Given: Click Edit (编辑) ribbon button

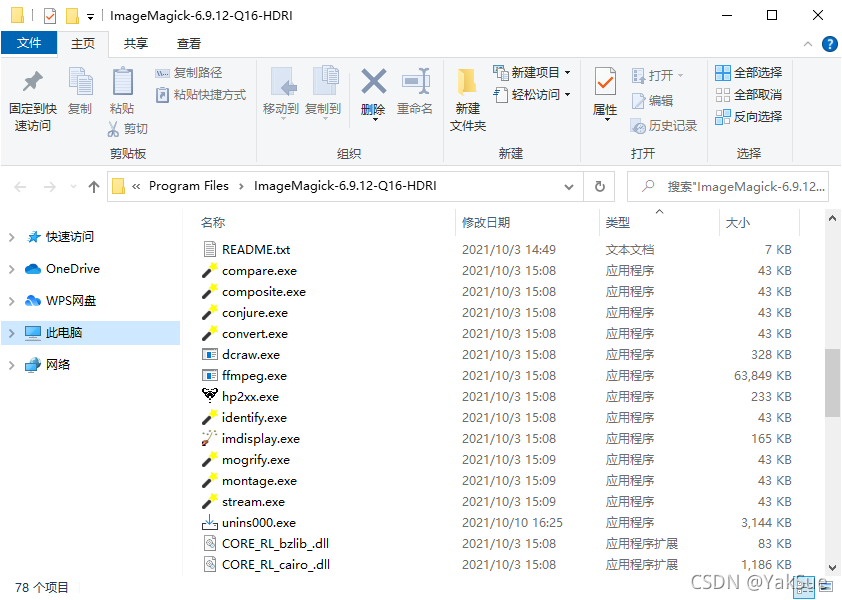Looking at the screenshot, I should [652, 100].
